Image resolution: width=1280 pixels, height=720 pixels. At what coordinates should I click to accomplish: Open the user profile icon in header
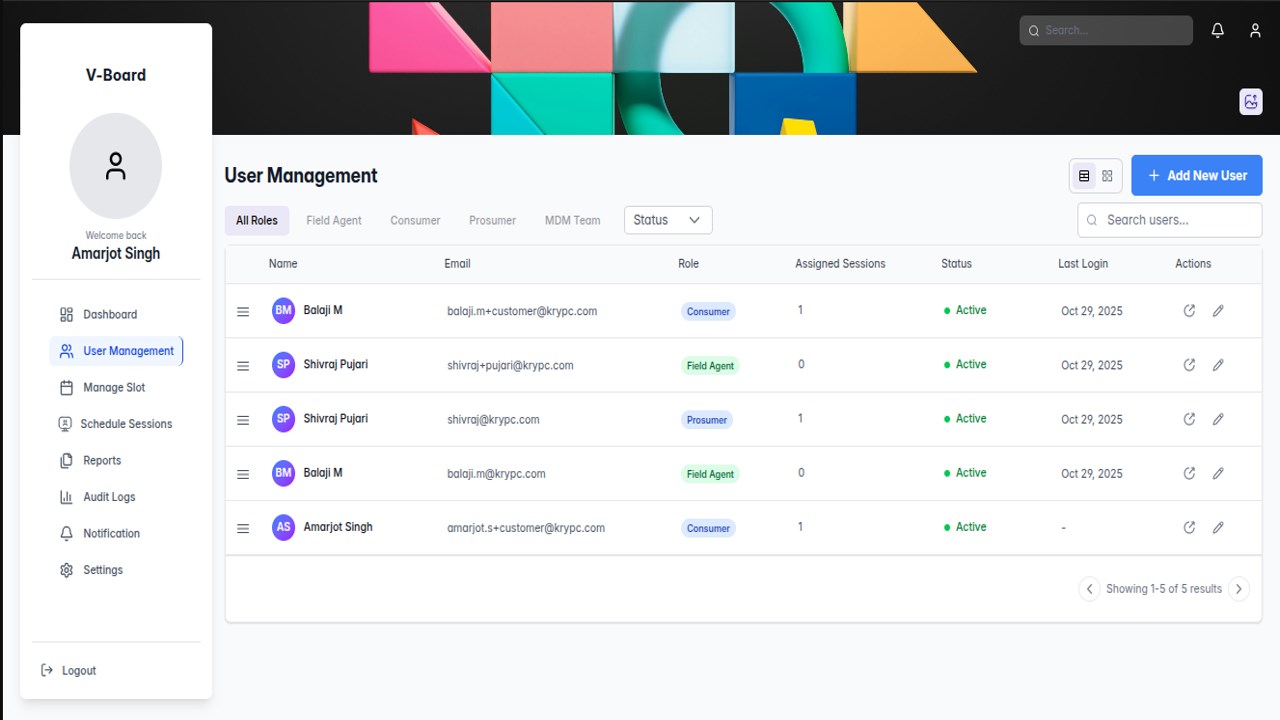[1255, 31]
